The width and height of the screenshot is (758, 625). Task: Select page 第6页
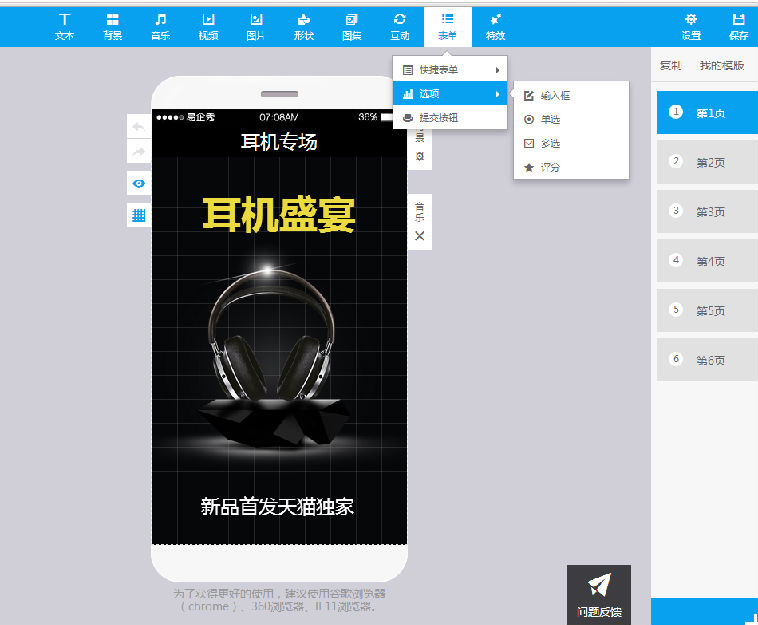tap(707, 360)
